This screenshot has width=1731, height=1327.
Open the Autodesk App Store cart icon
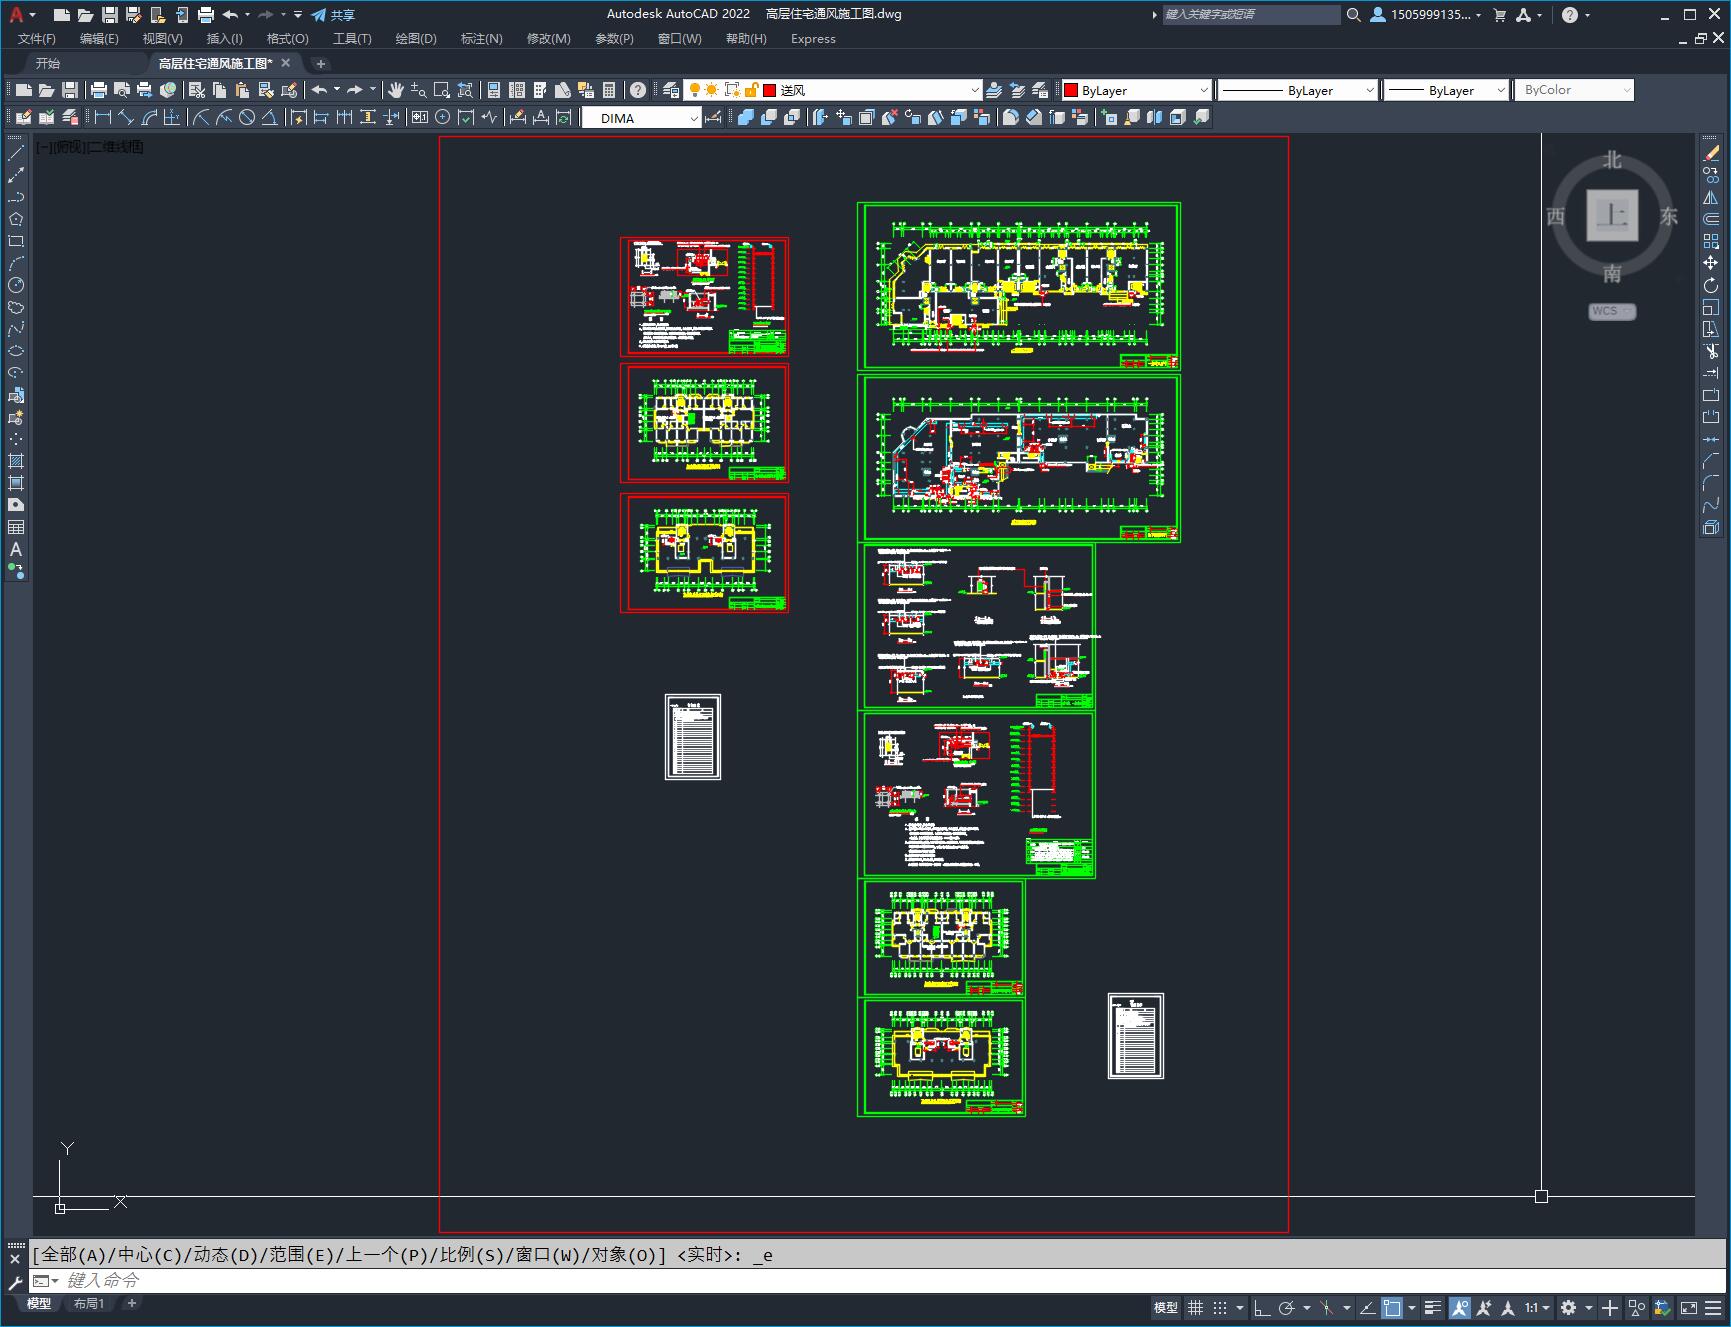coord(1499,15)
